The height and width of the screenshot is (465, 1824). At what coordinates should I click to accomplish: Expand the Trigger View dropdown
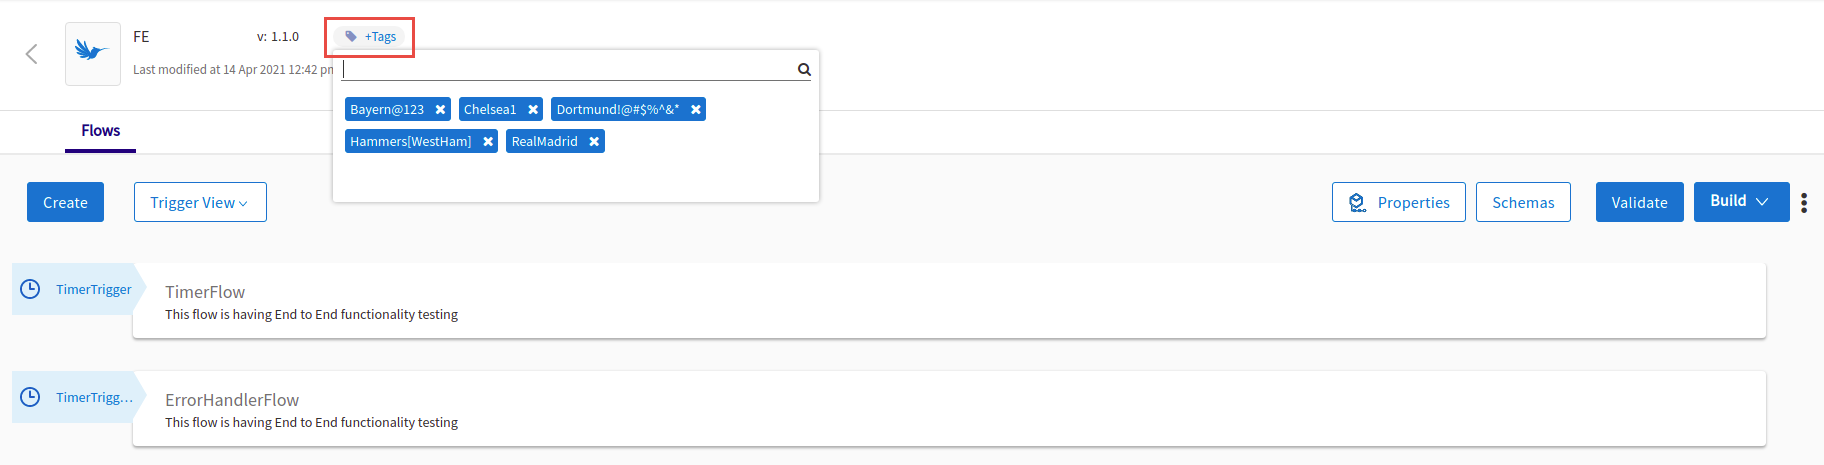click(200, 202)
